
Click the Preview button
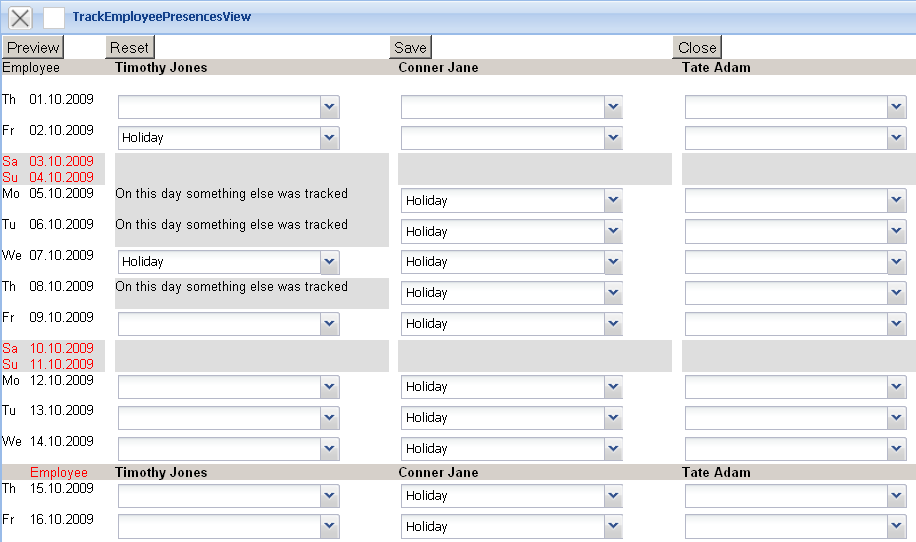pyautogui.click(x=33, y=47)
